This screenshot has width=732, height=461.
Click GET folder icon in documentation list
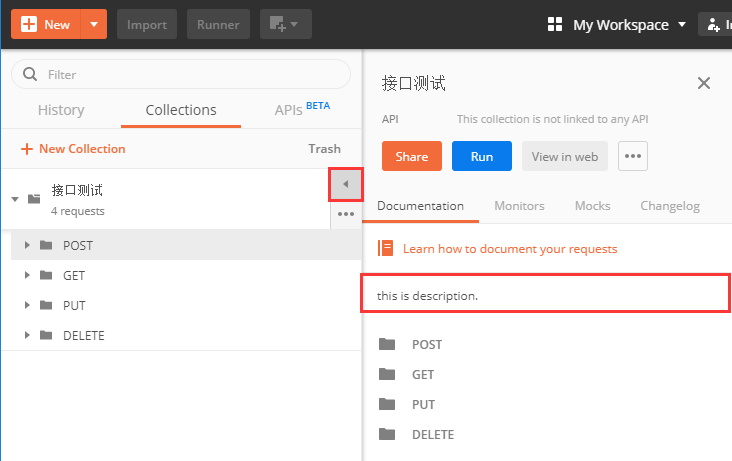387,374
